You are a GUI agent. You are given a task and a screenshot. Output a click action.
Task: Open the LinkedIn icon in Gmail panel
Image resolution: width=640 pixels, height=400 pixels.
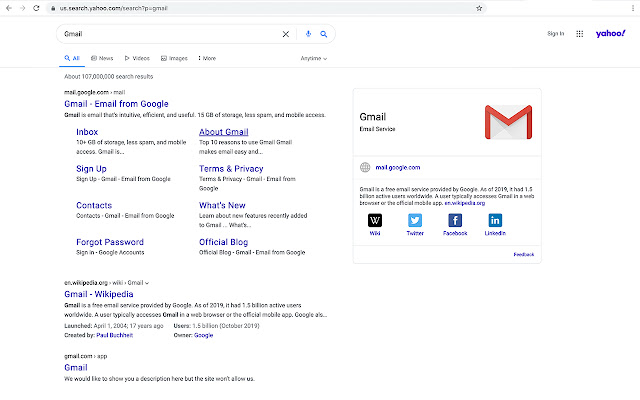pyautogui.click(x=495, y=221)
